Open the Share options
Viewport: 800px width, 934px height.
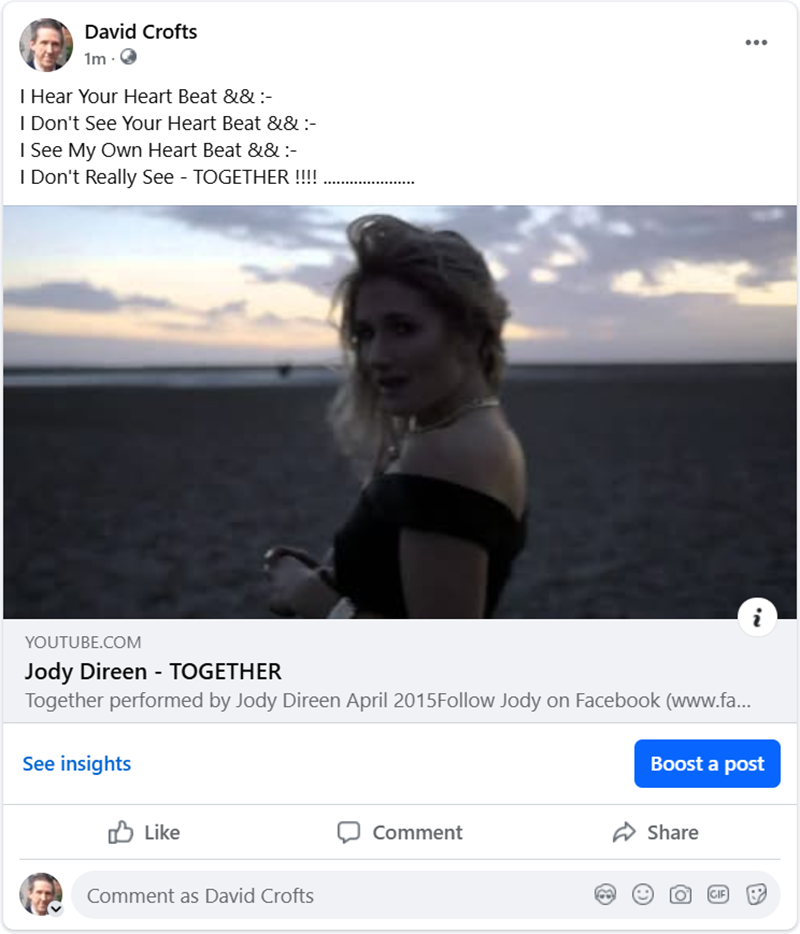(655, 832)
